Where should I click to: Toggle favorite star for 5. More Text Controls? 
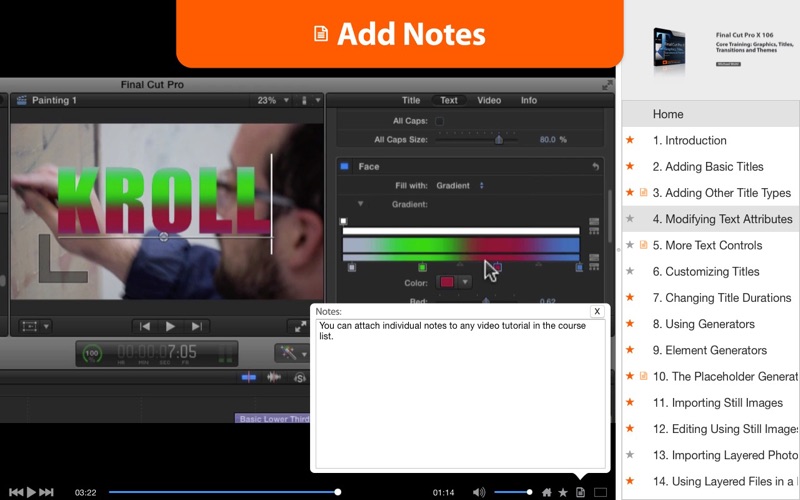click(x=630, y=245)
